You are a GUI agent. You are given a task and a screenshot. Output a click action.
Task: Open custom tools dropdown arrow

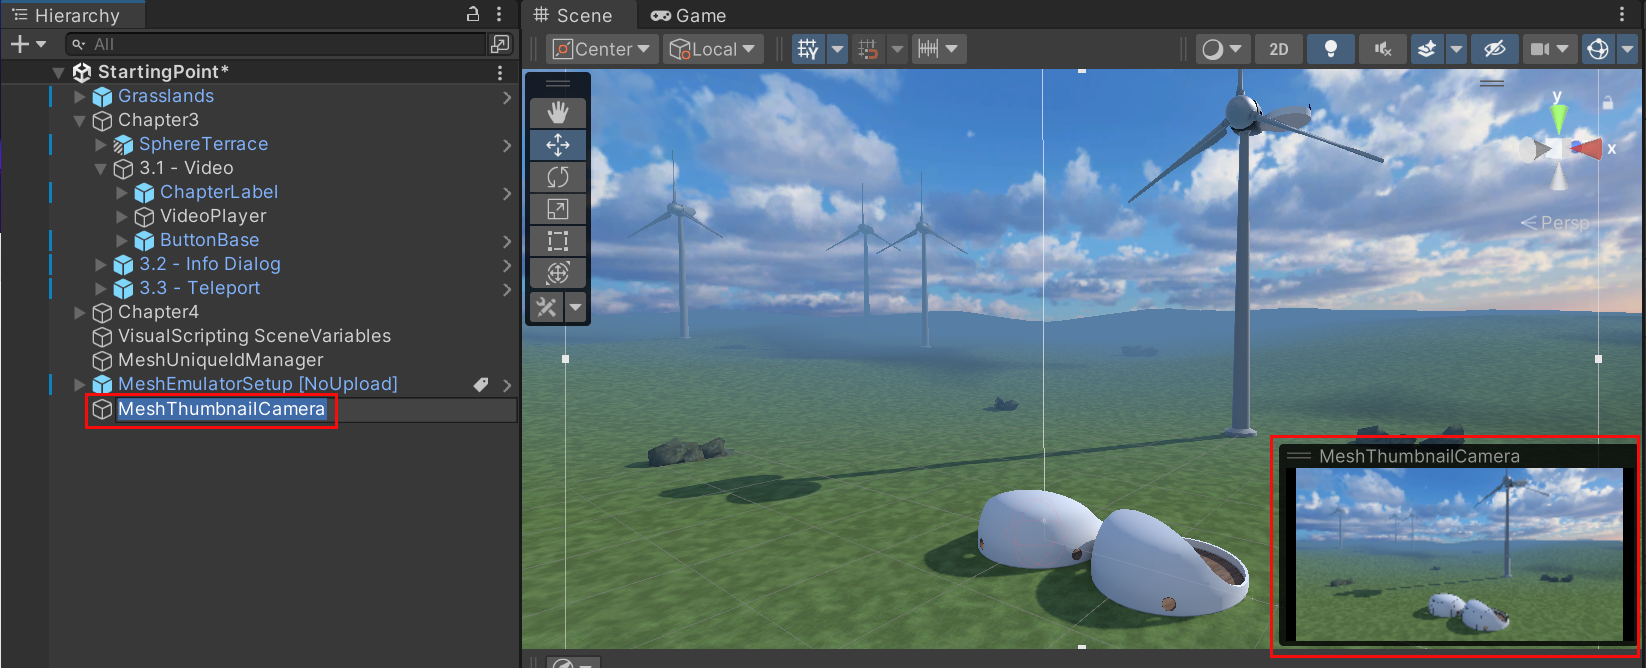576,307
